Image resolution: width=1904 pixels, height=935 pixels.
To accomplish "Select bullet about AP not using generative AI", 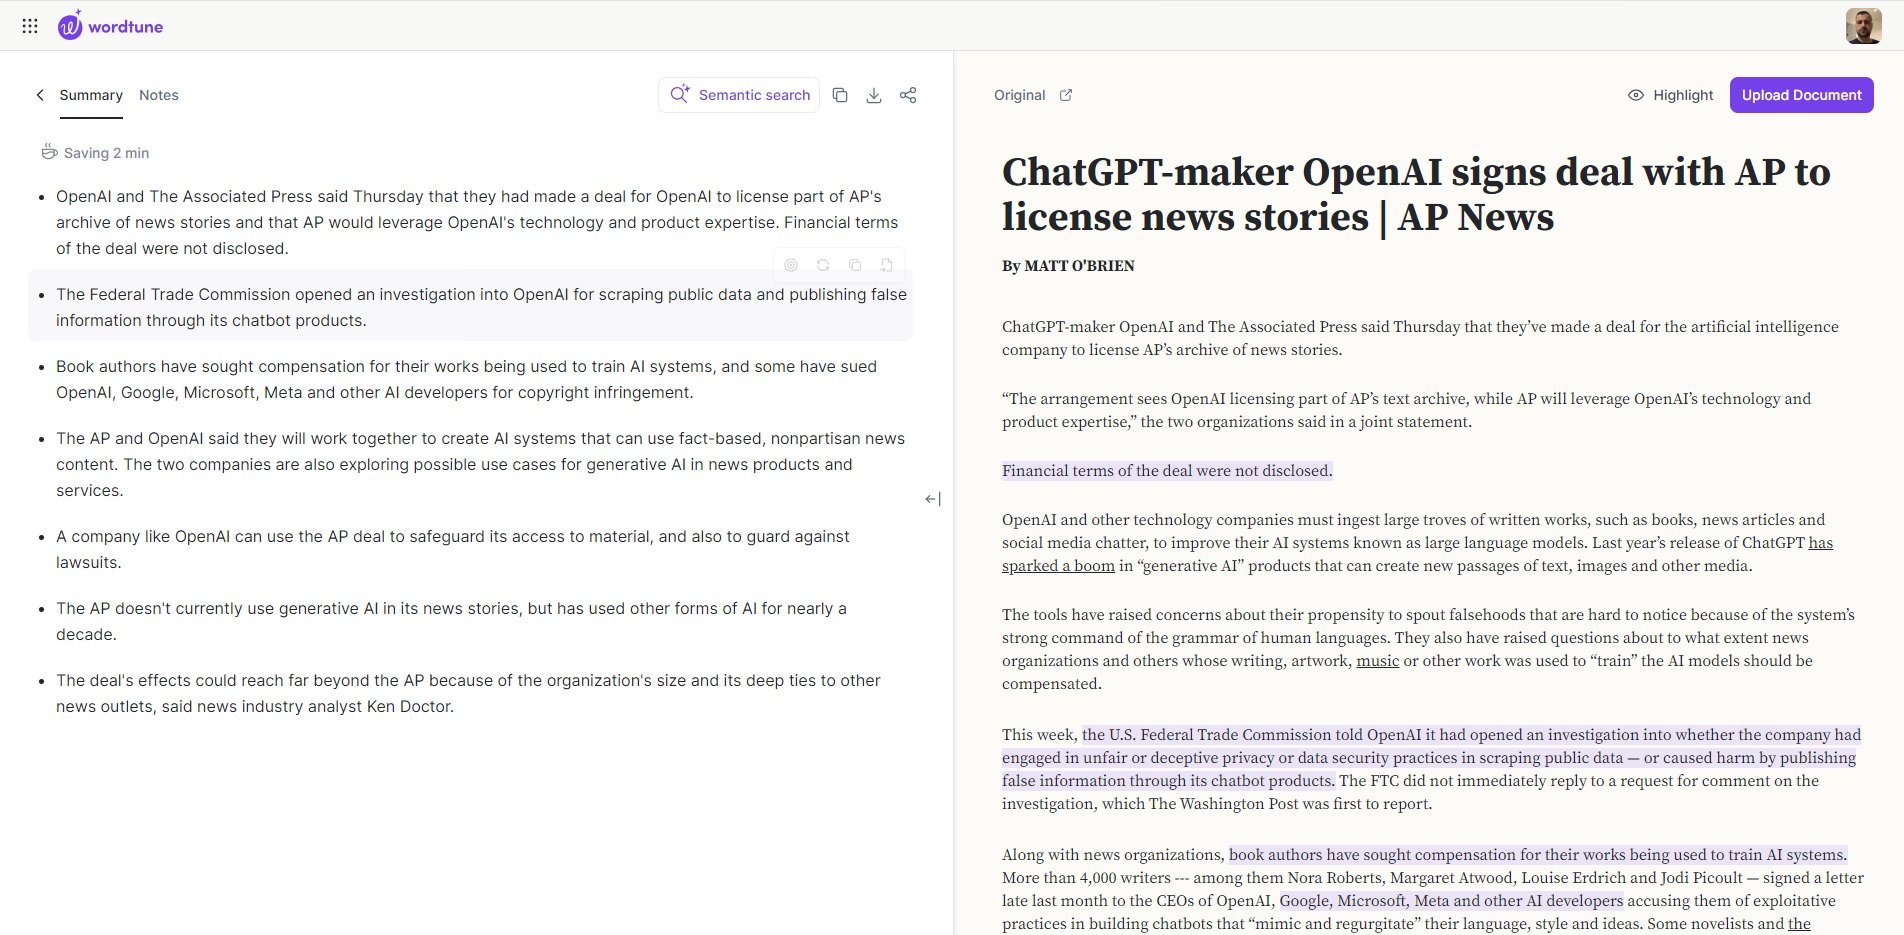I will (451, 621).
